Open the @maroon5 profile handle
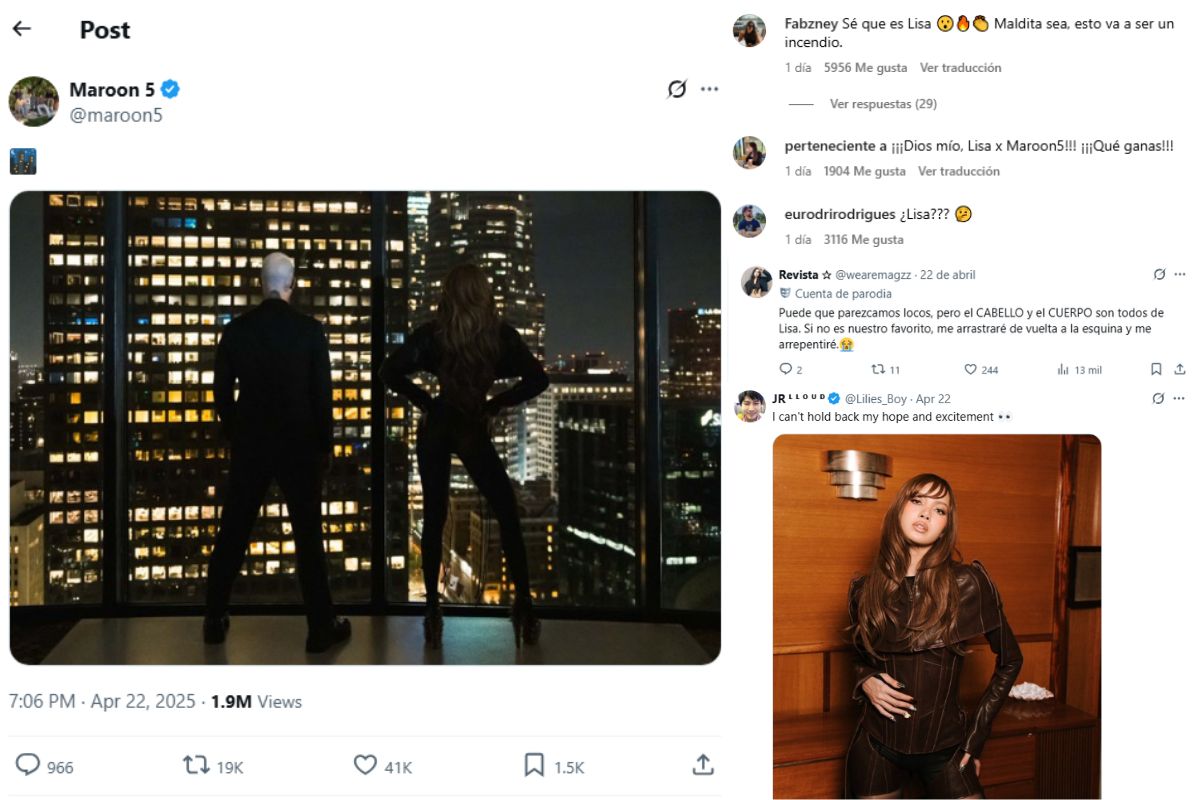1200x800 pixels. [x=115, y=115]
